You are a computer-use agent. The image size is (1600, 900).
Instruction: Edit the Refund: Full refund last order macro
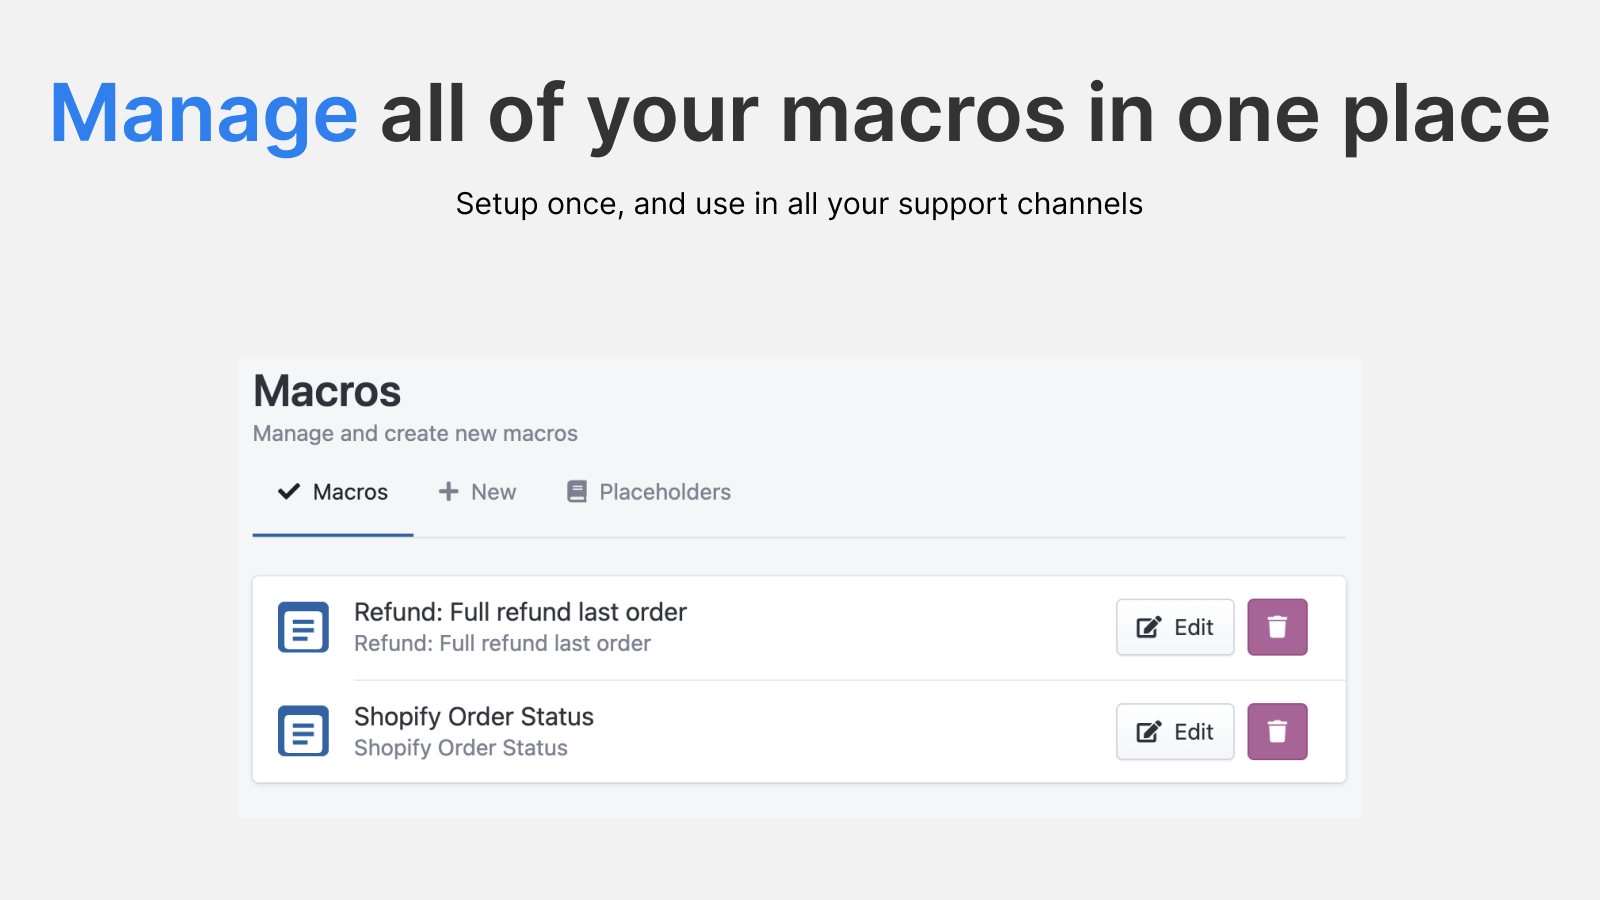tap(1175, 627)
